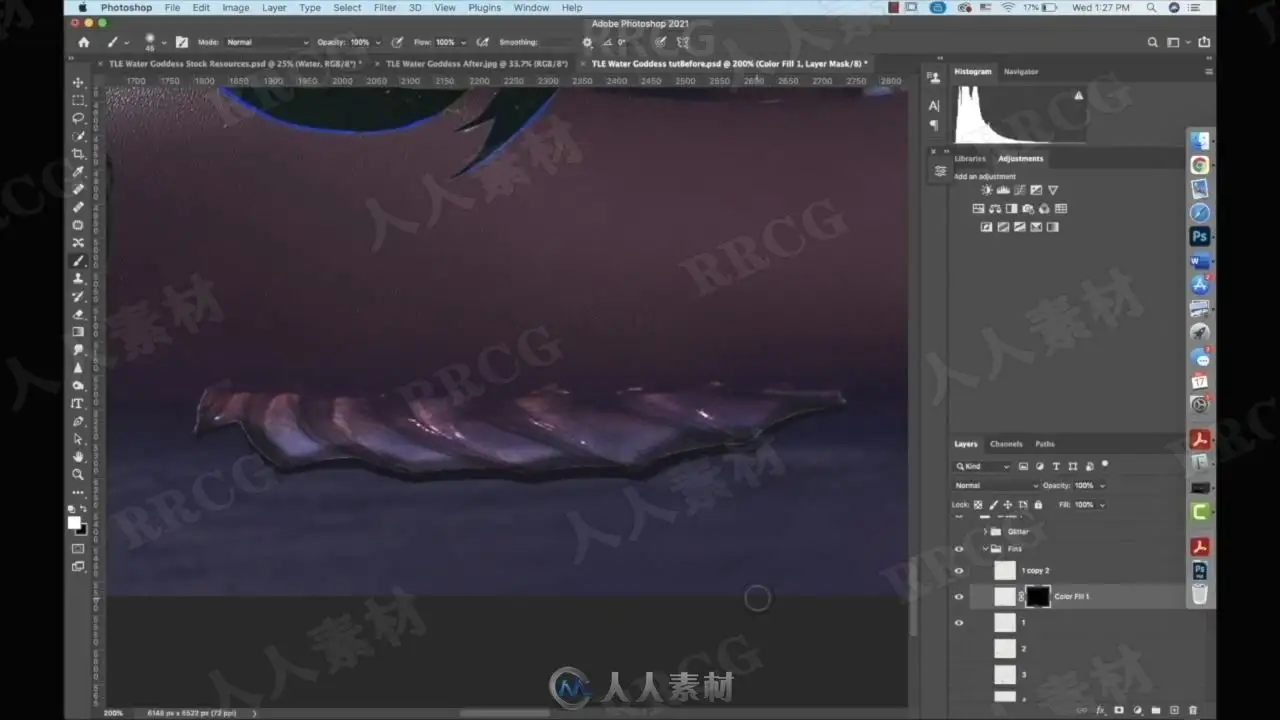The height and width of the screenshot is (720, 1280).
Task: Open brush settings panel icon
Action: click(x=182, y=42)
